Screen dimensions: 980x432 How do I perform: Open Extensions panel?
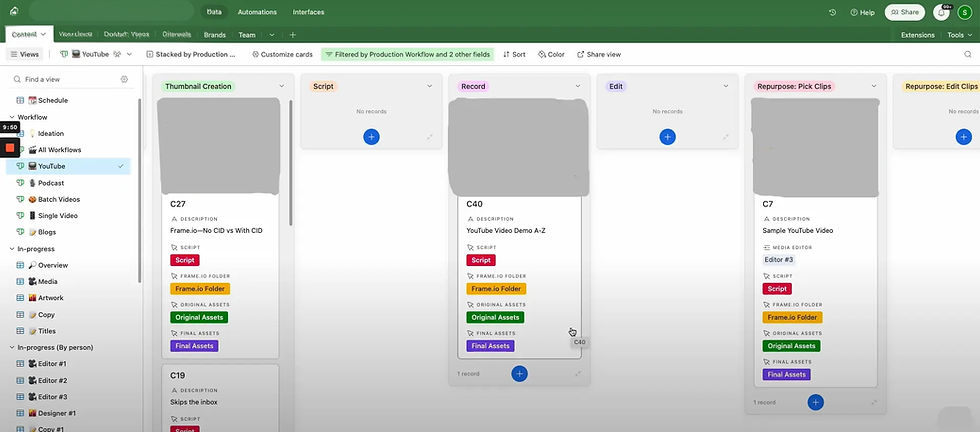coord(918,35)
